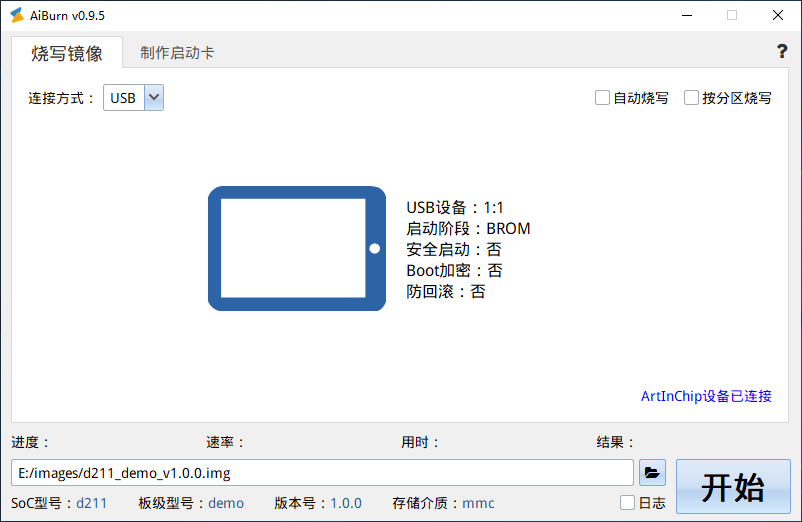This screenshot has height=522, width=802.
Task: Click the 启动阶段：BROM text
Action: [x=468, y=229]
